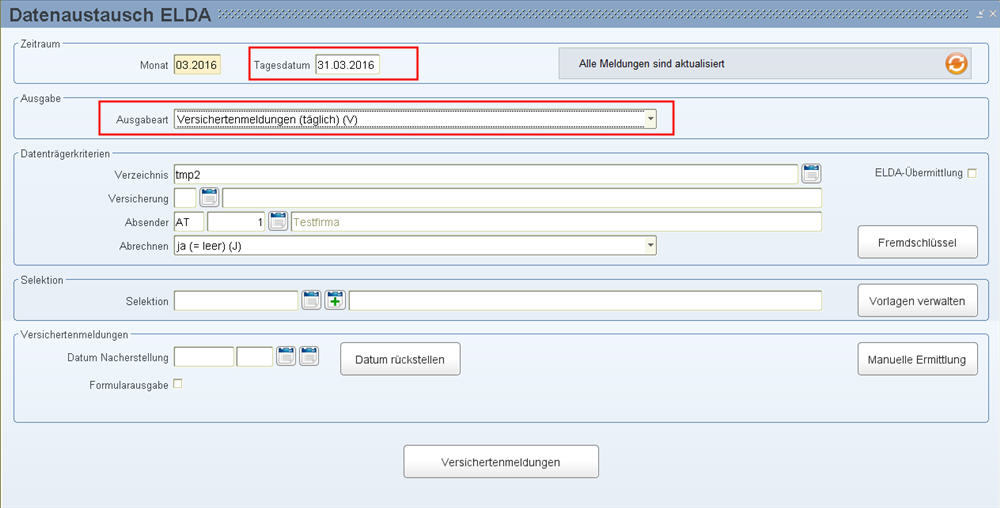Click the long Versicherung description field
Screen dimensions: 1000x508
[x=522, y=198]
